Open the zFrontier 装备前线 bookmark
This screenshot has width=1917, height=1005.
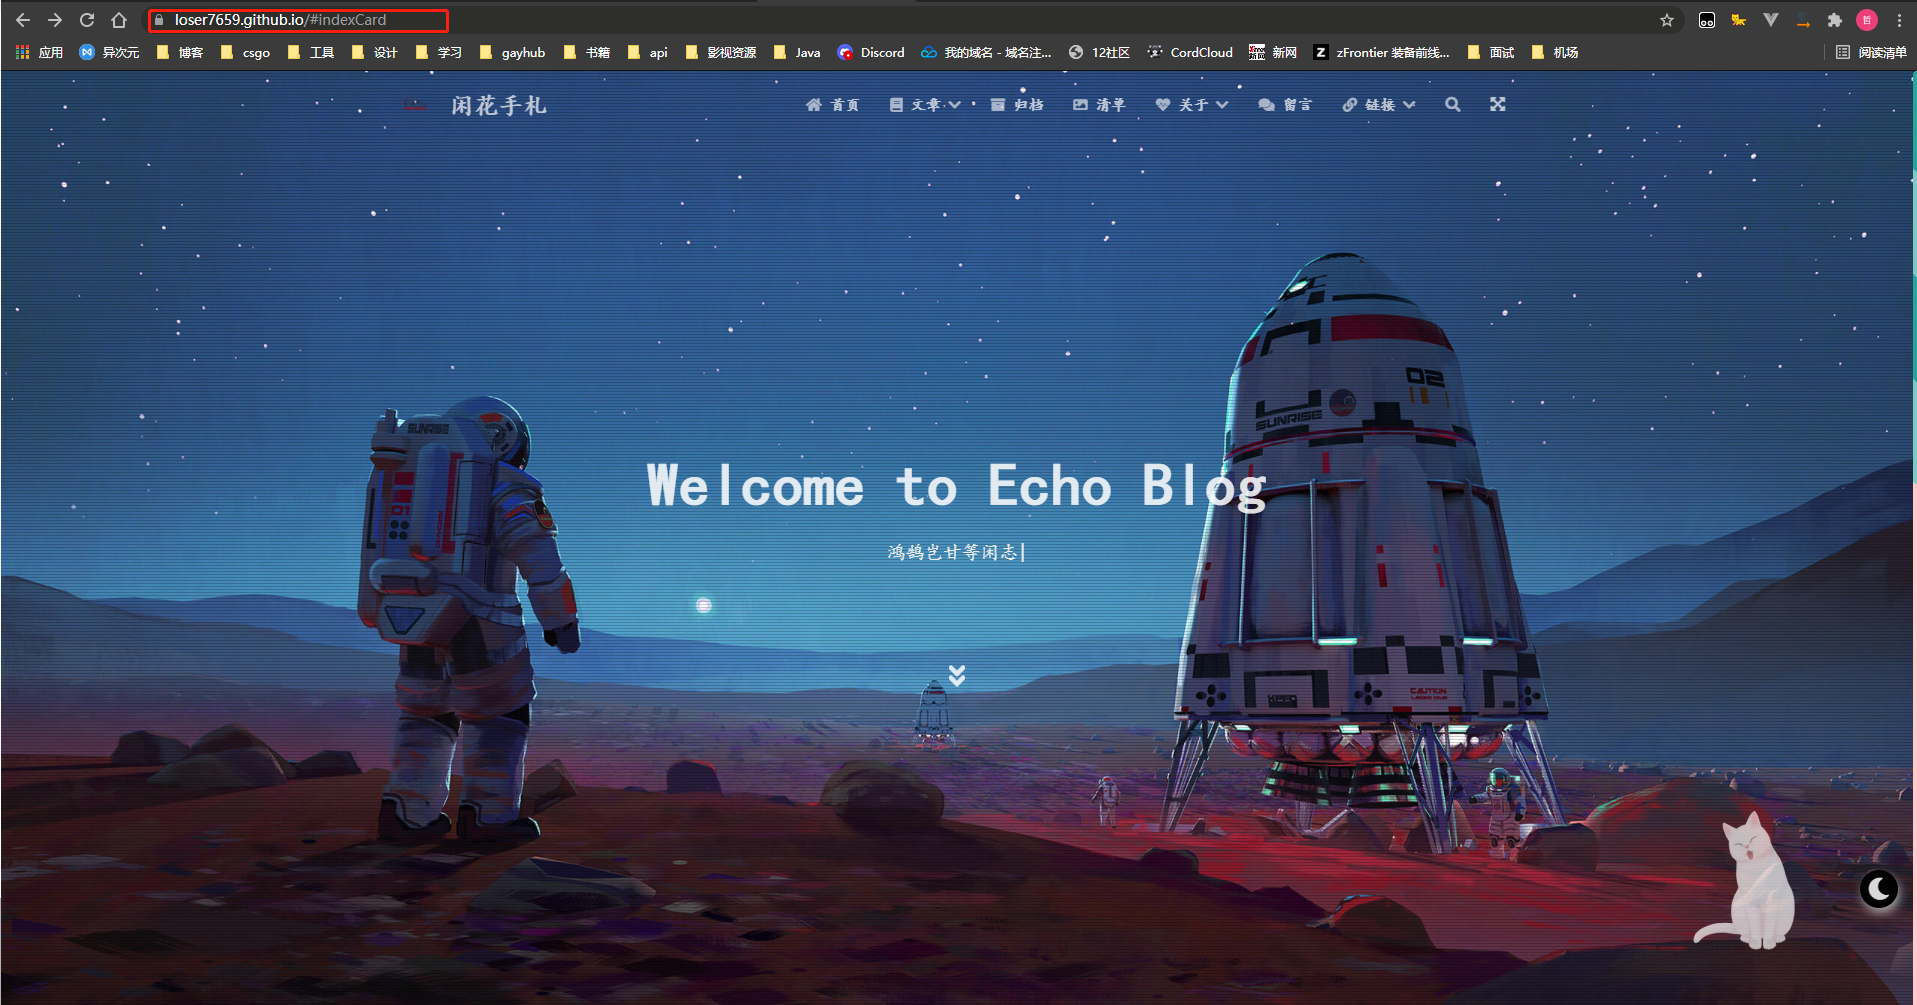[x=1382, y=53]
